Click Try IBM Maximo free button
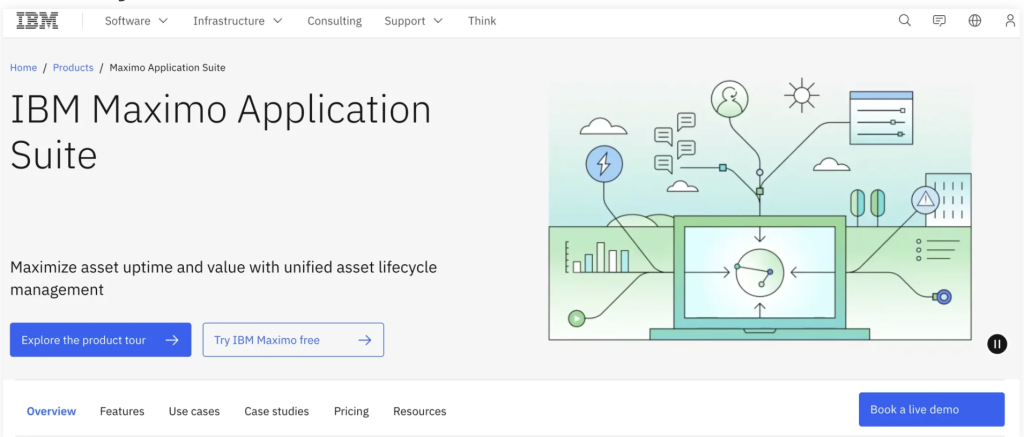 (x=293, y=340)
